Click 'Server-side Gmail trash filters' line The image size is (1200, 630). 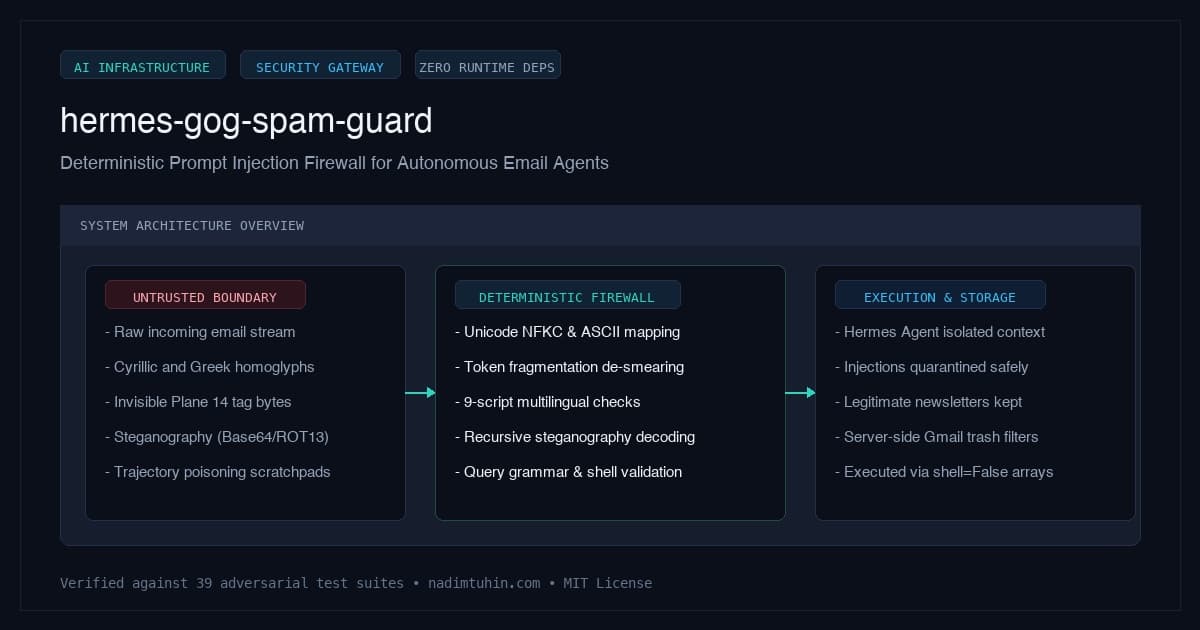936,437
